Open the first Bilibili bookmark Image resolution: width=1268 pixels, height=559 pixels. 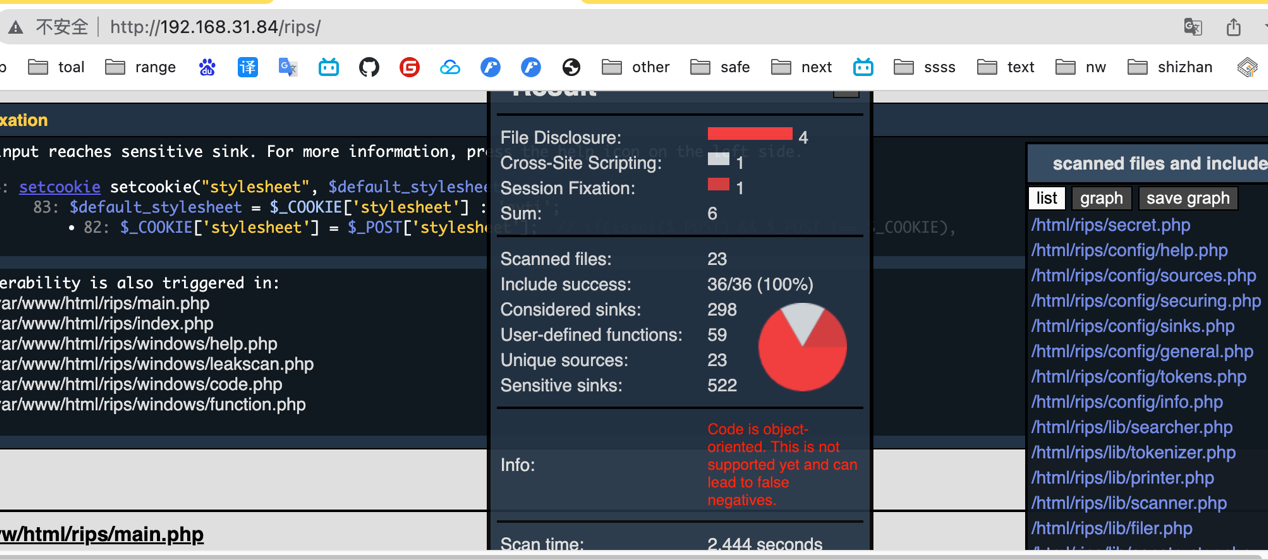328,67
